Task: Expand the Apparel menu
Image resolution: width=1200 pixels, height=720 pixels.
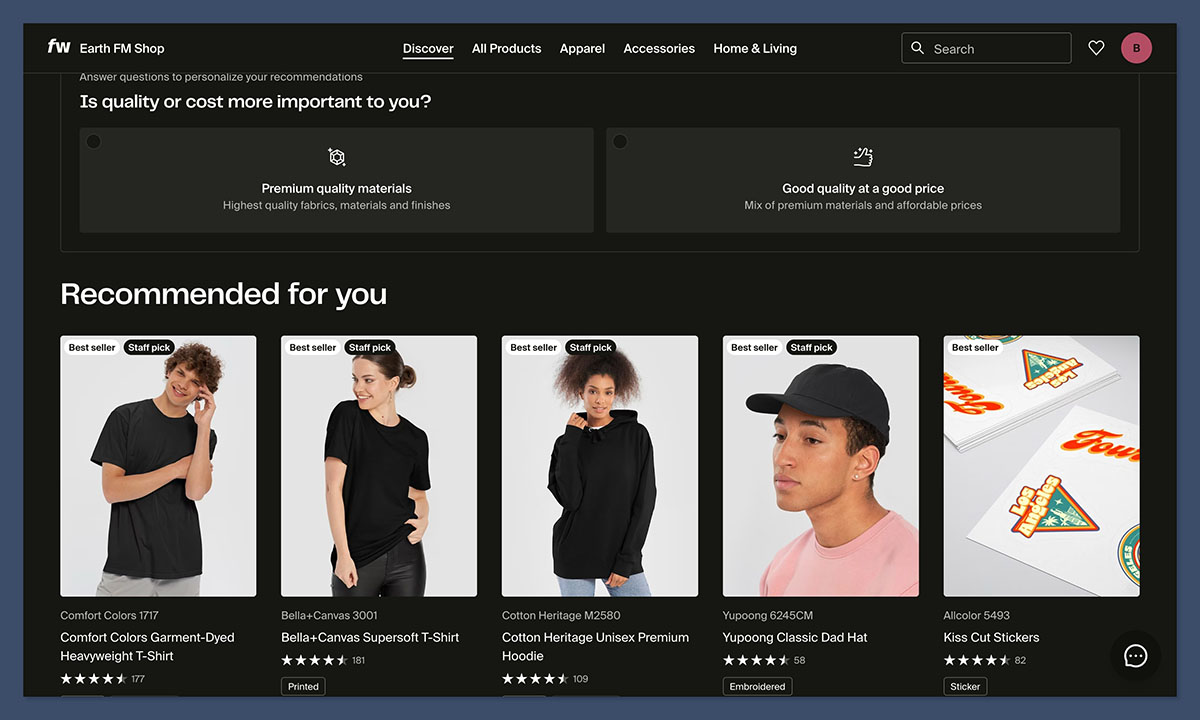Action: point(582,48)
